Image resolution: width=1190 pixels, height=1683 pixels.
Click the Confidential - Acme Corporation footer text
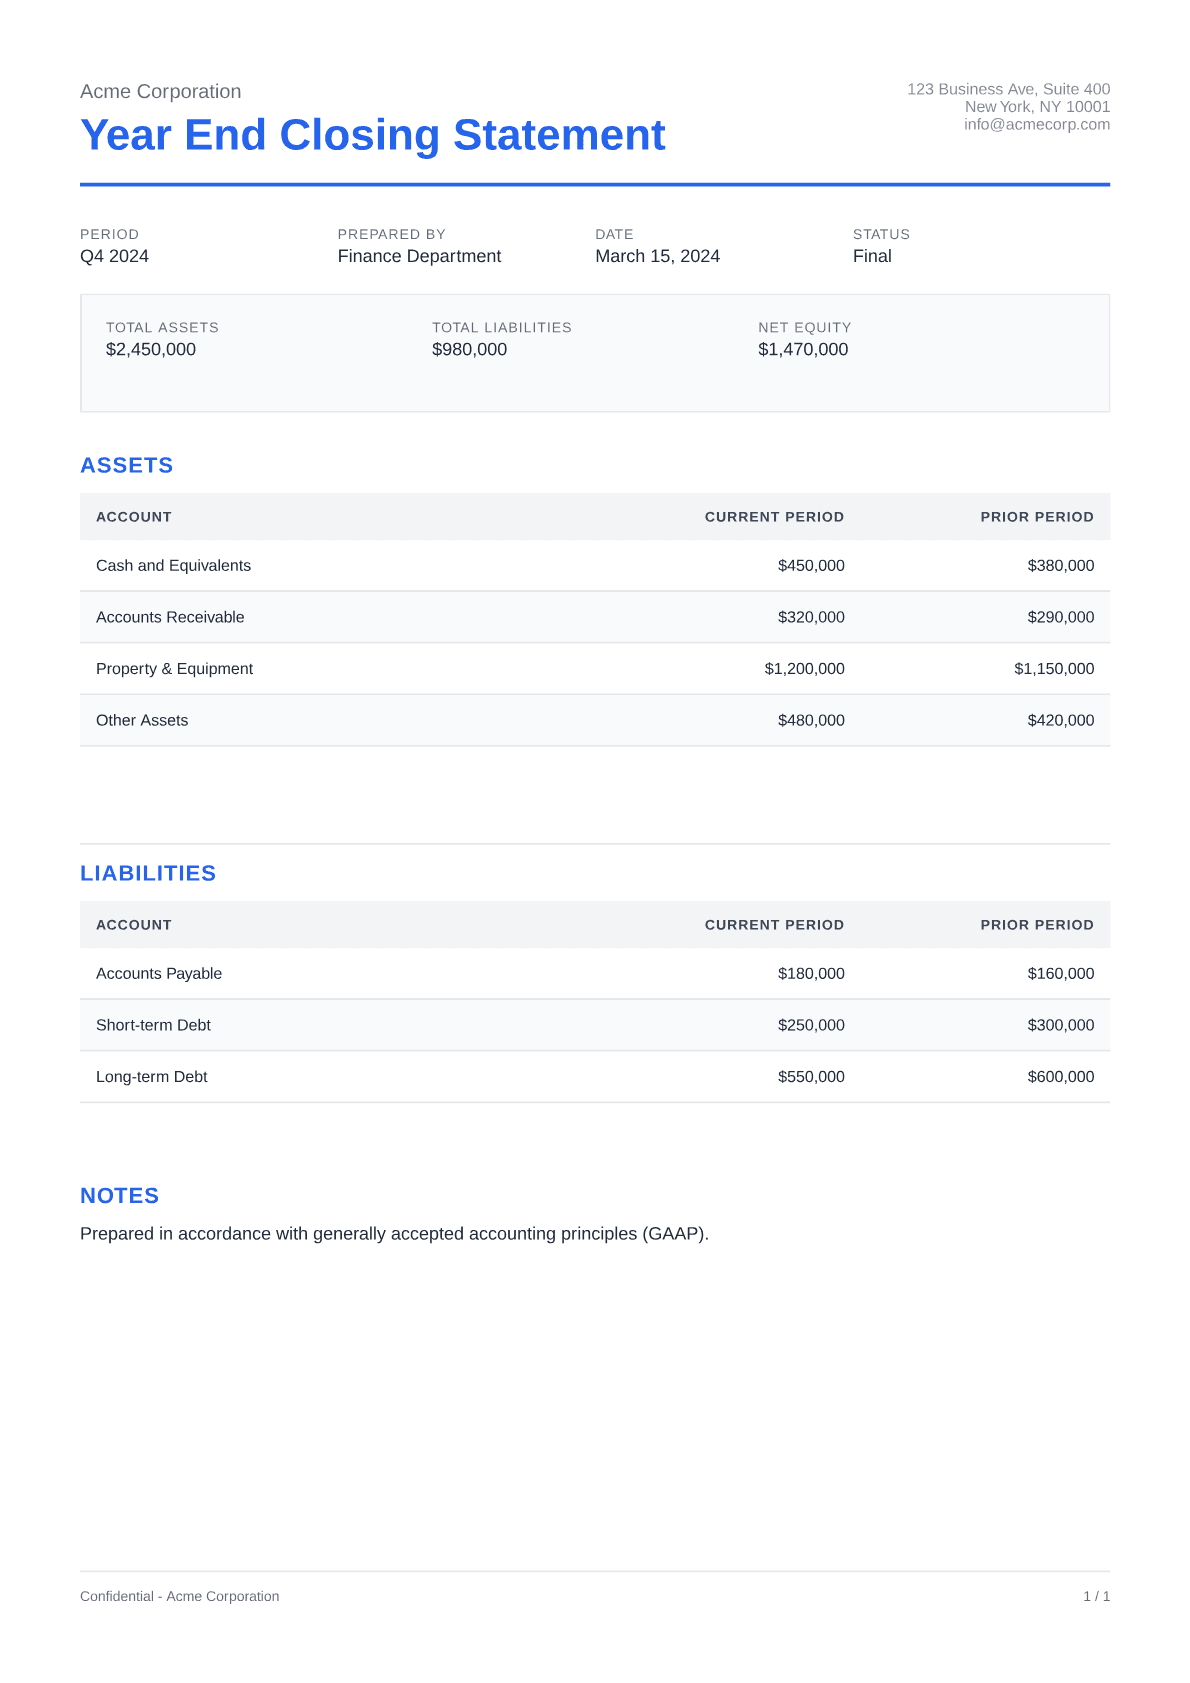coord(180,1596)
